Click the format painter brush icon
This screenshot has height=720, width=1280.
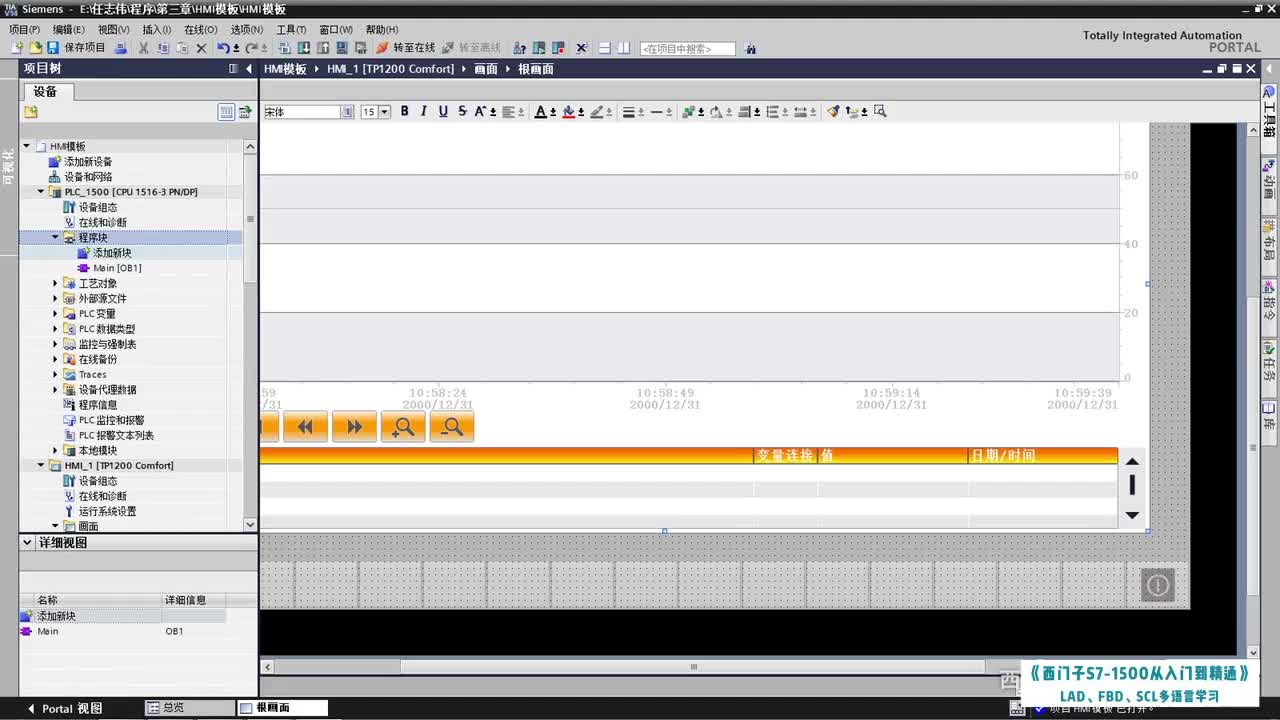tap(833, 111)
